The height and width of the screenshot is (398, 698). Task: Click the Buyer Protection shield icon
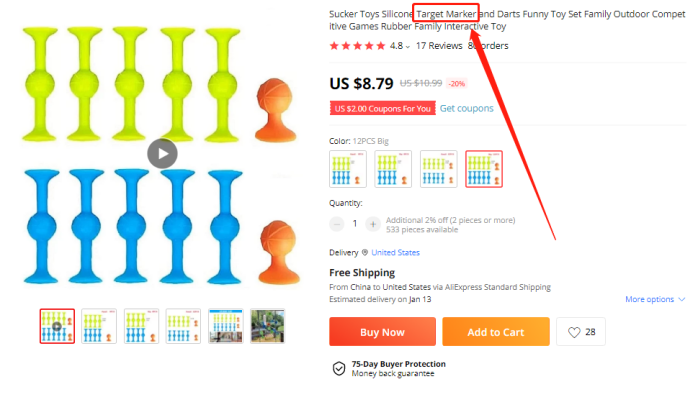pos(339,369)
